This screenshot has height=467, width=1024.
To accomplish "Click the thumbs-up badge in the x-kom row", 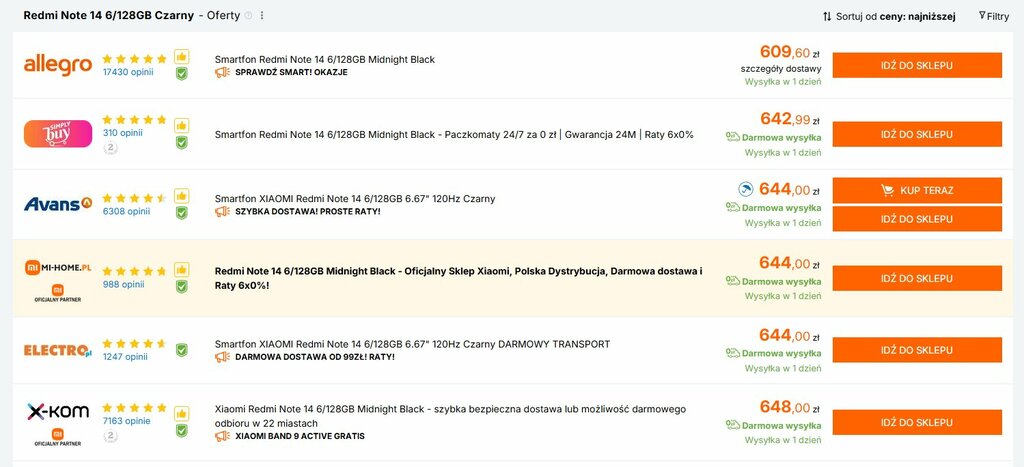I will tap(182, 413).
